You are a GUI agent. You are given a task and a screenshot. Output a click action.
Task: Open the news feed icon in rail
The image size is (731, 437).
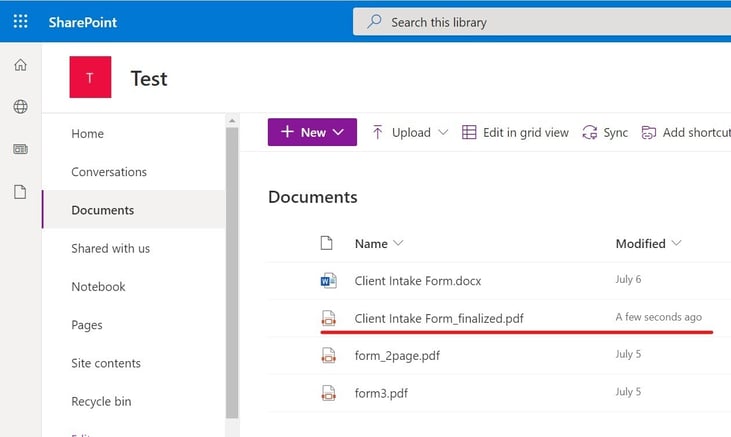[20, 149]
